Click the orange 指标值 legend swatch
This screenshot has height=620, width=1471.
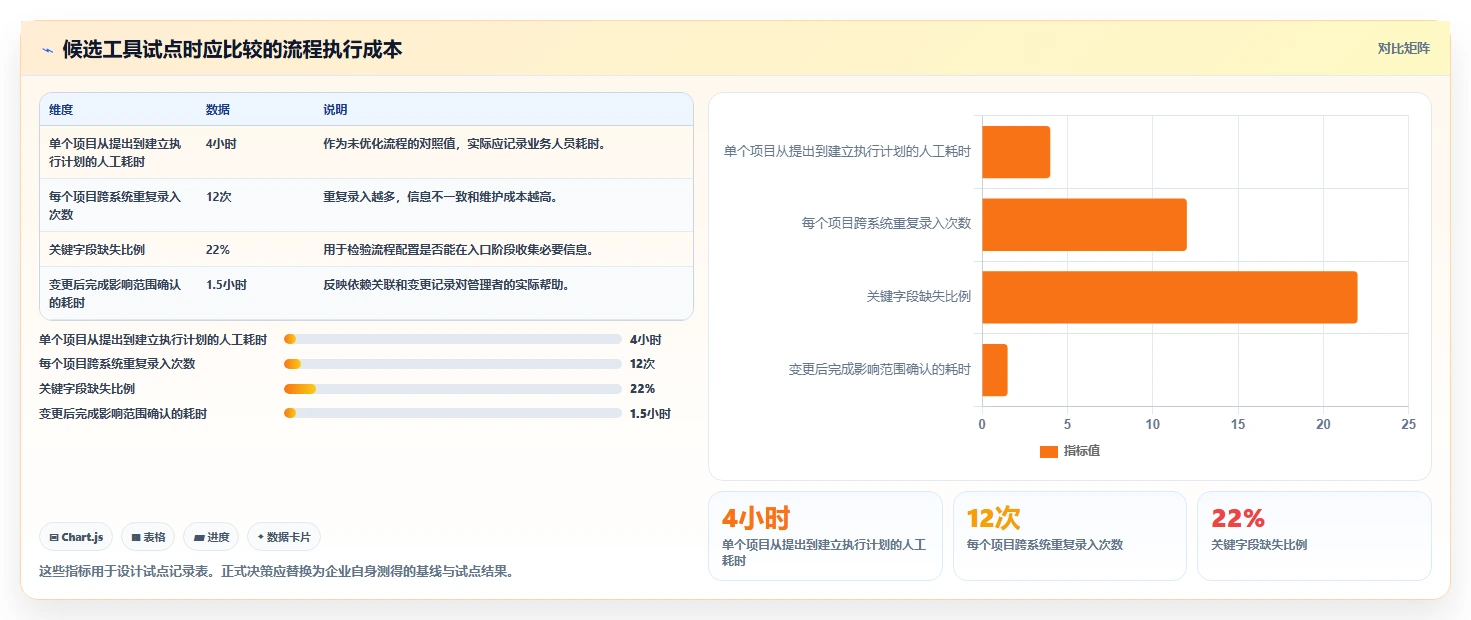(x=1048, y=452)
